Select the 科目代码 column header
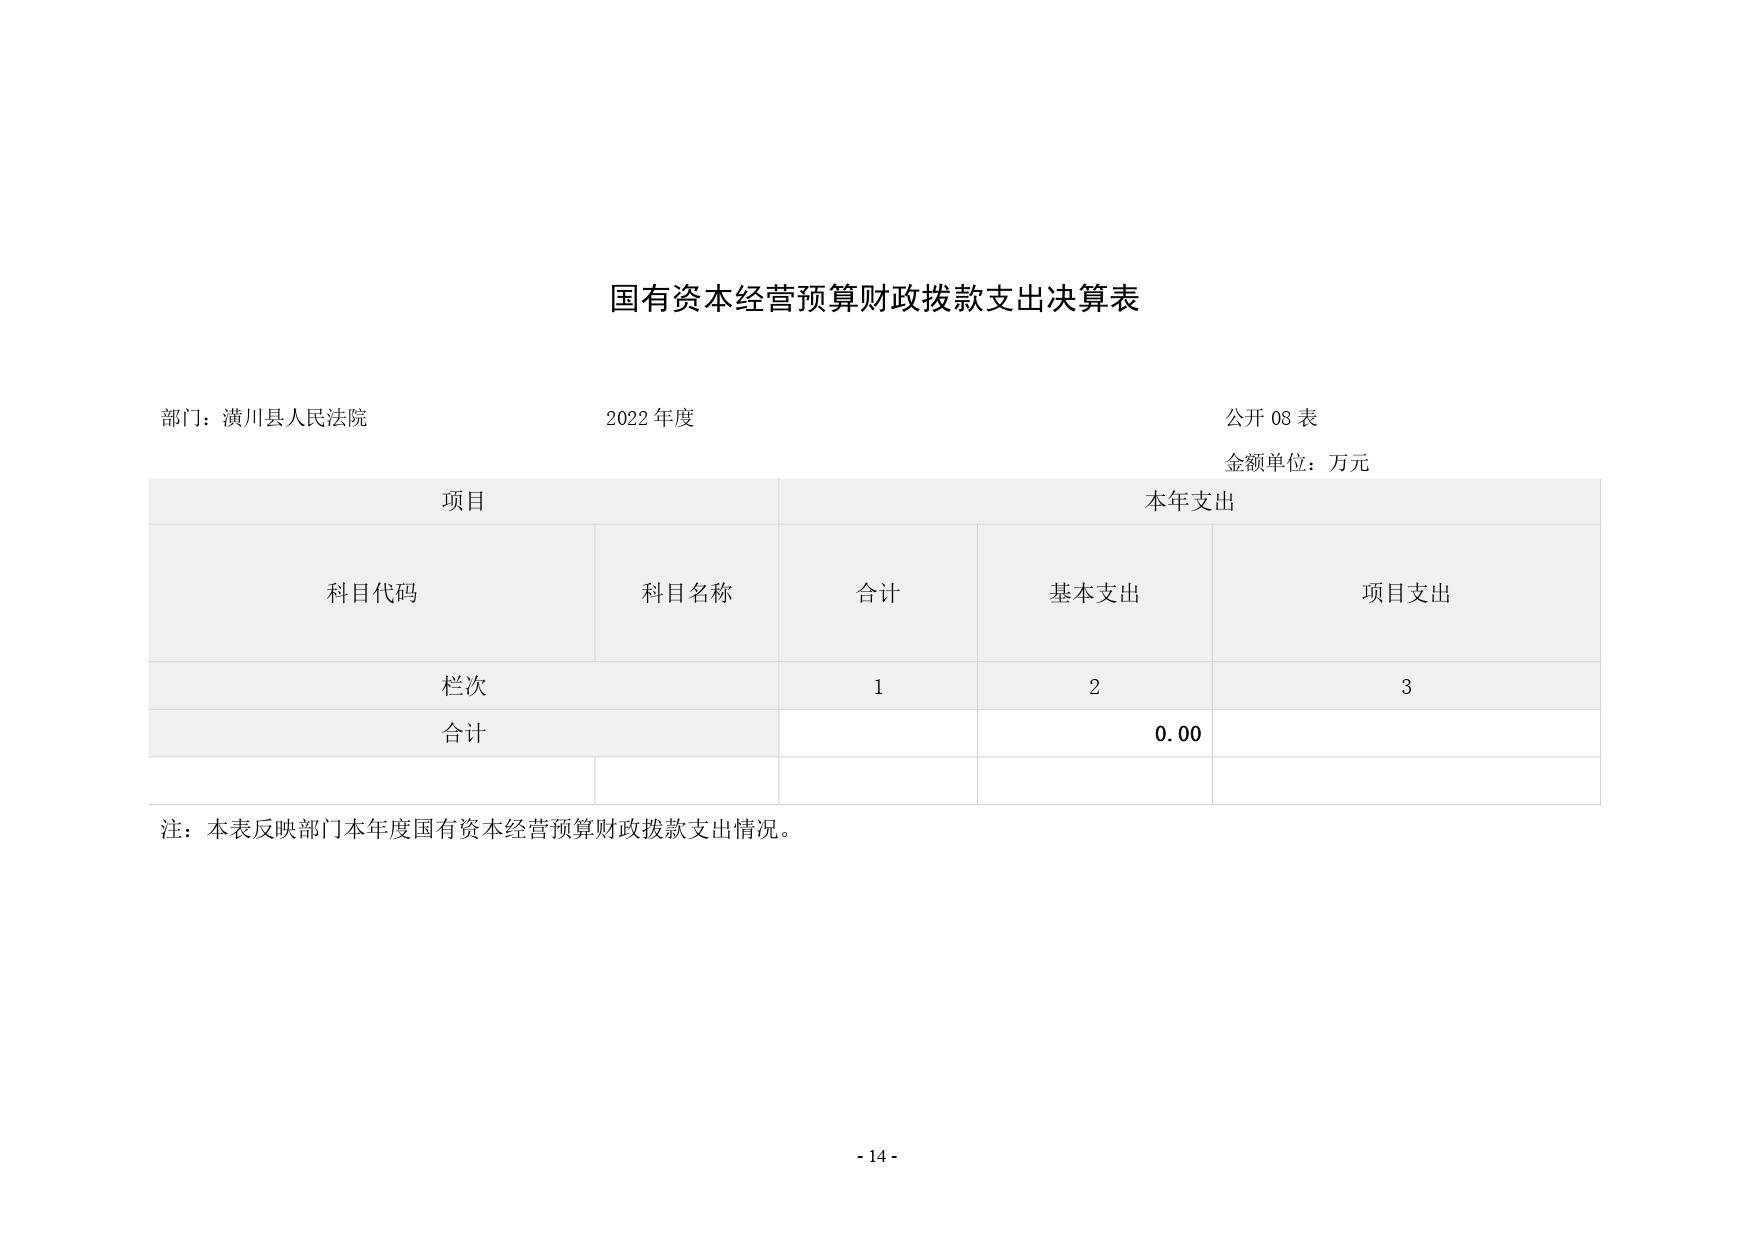This screenshot has width=1754, height=1241. [x=372, y=593]
